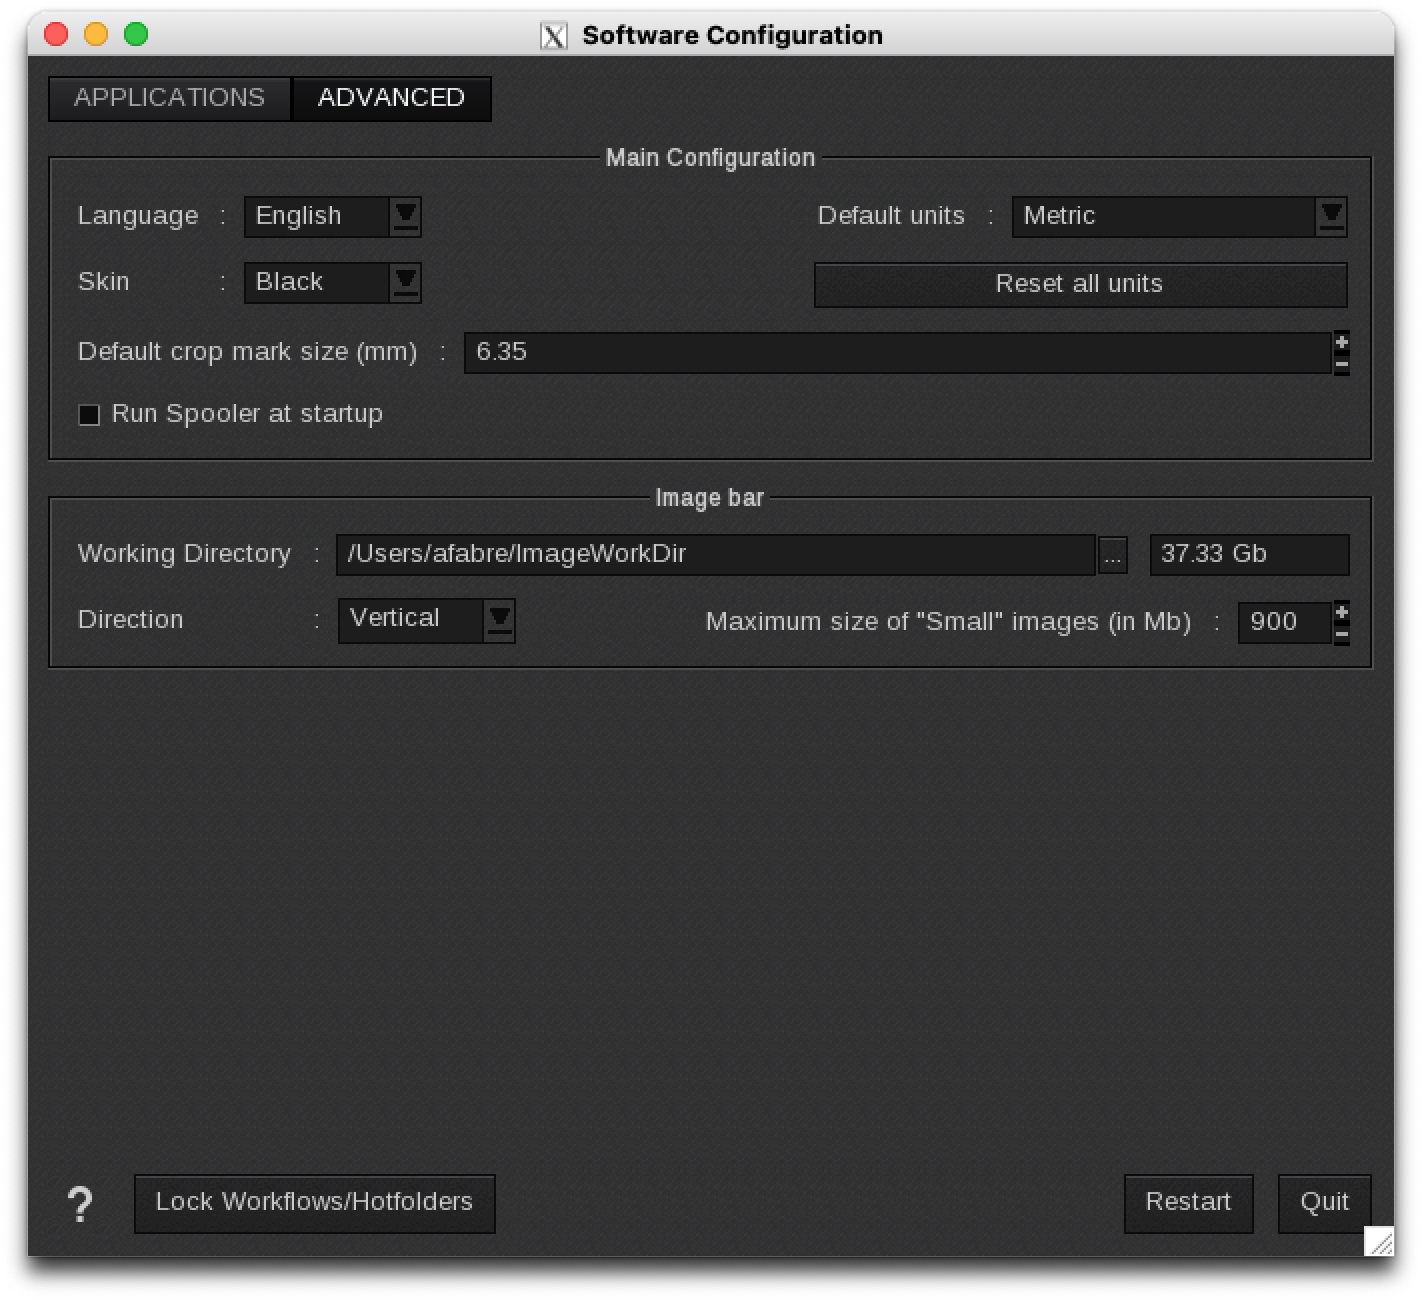
Task: Switch to the Applications tab
Action: tap(169, 98)
